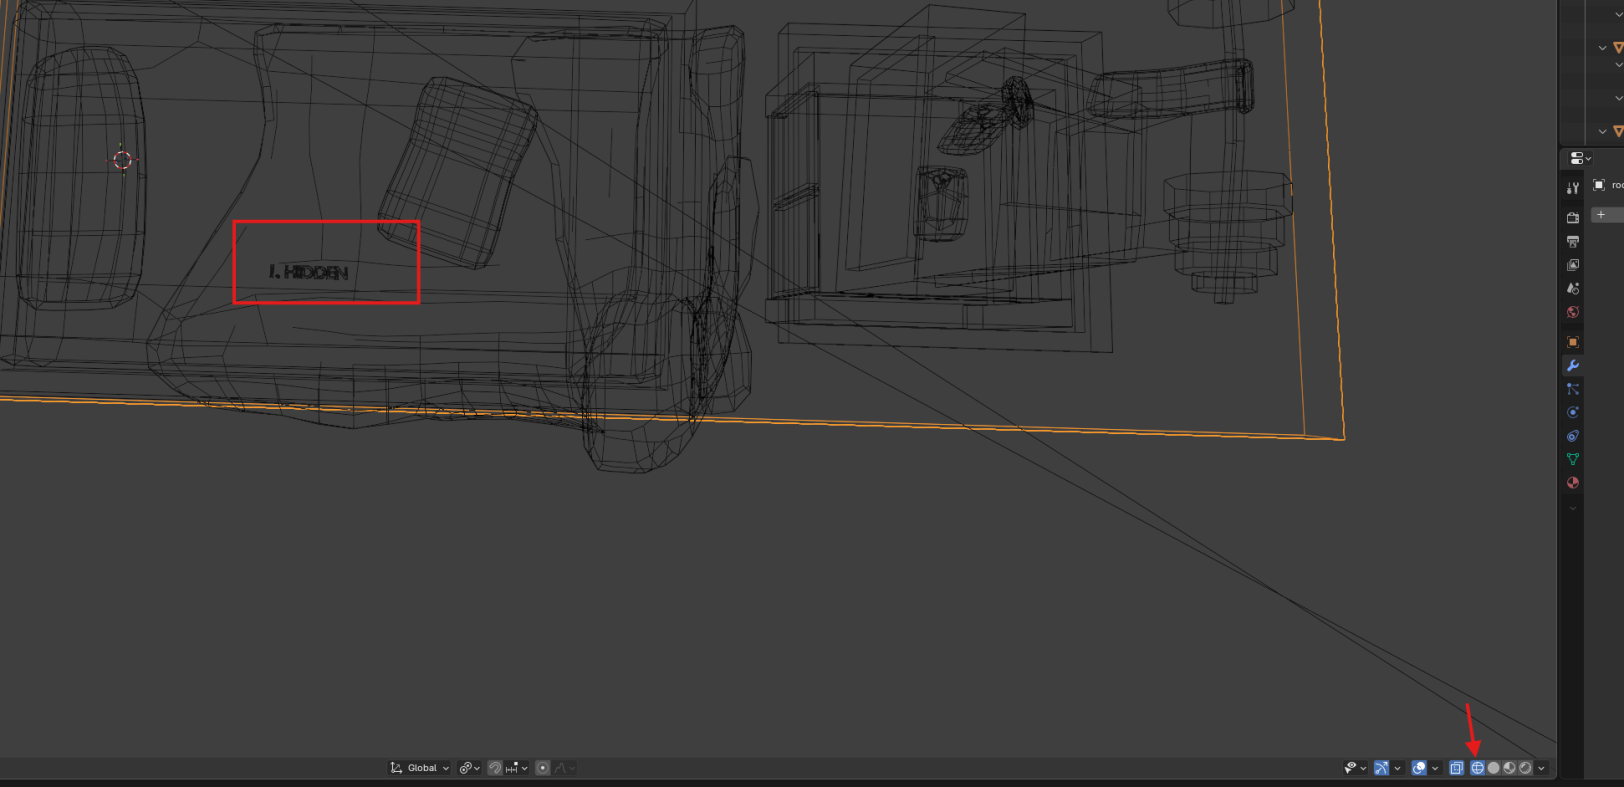Toggle proportional editing

tap(543, 768)
